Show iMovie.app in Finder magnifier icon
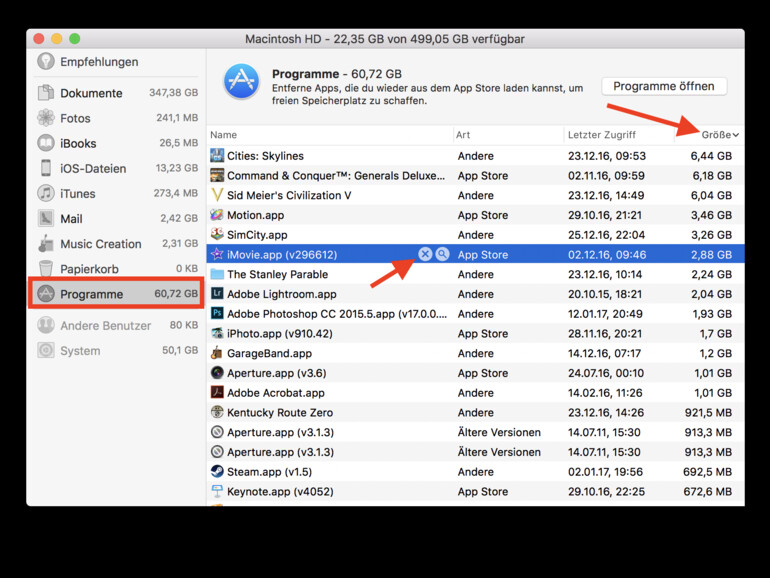The height and width of the screenshot is (578, 770). (442, 254)
